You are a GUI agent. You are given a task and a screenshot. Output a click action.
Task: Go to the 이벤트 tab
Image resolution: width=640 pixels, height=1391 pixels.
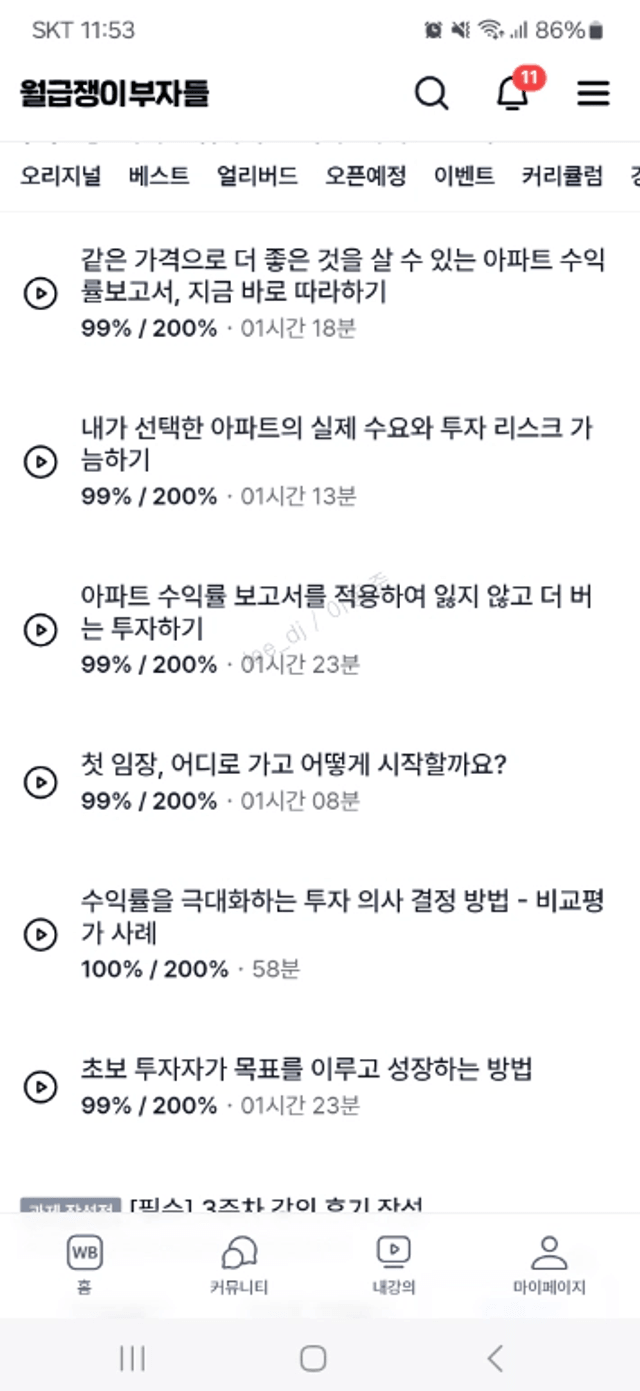click(x=464, y=177)
